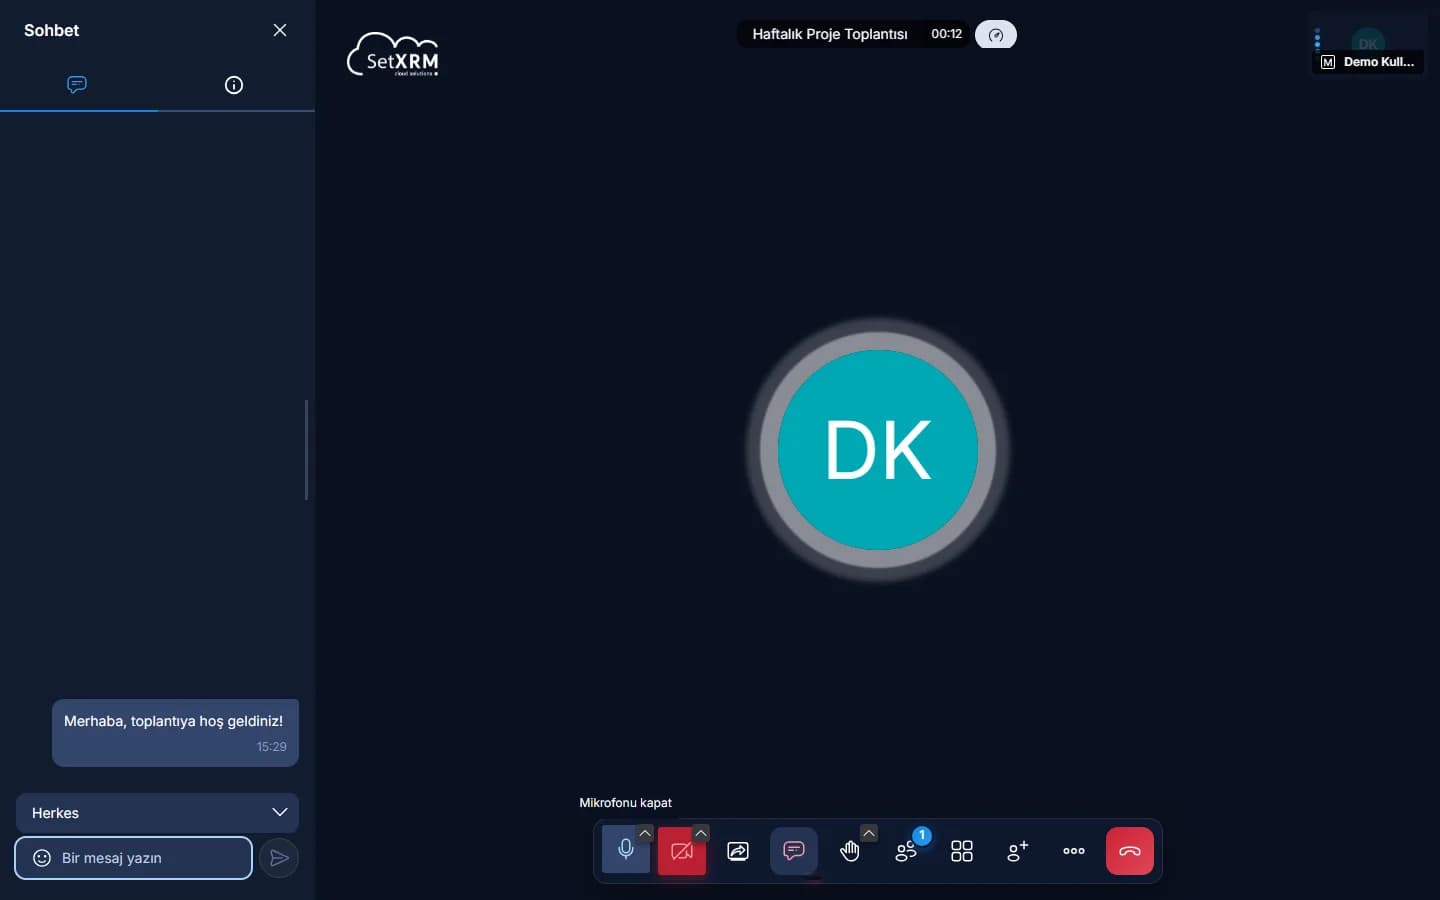Click the 'Haftalık Proje Toplantısı' meeting title
Screen dimensions: 1440x900
(830, 34)
